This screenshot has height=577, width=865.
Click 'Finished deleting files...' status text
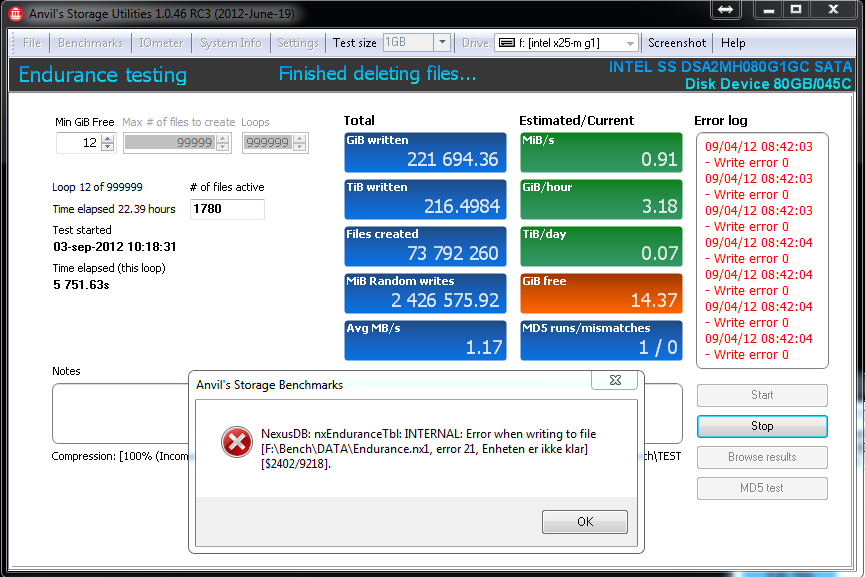377,73
